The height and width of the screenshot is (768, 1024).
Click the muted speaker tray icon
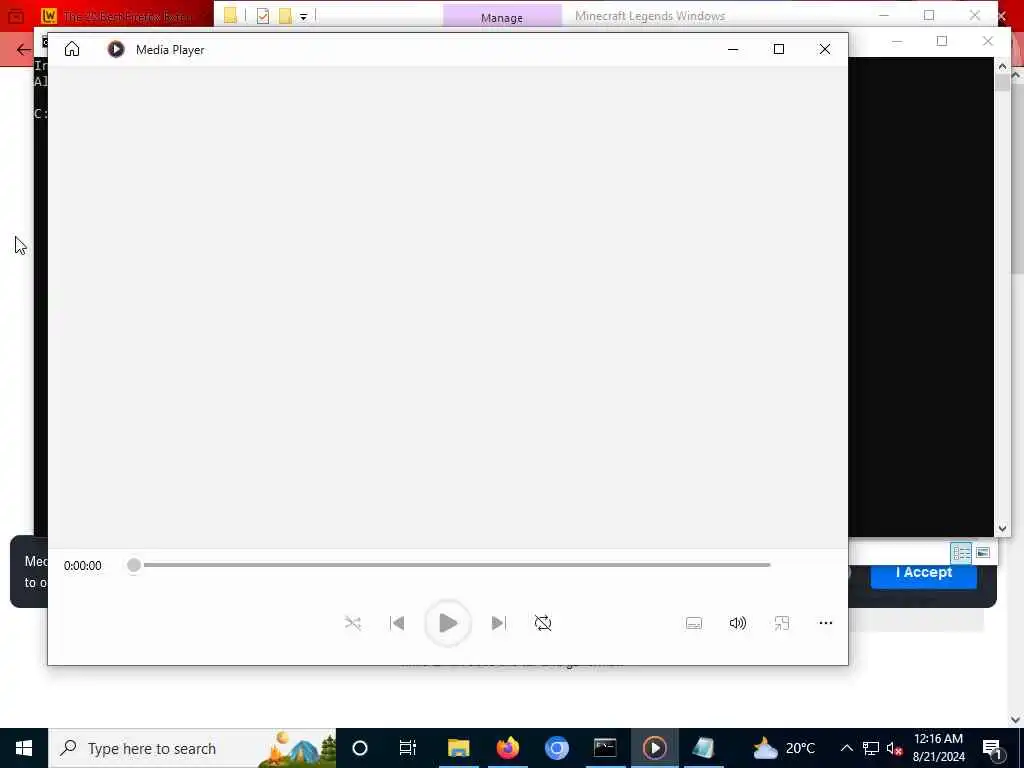point(894,748)
